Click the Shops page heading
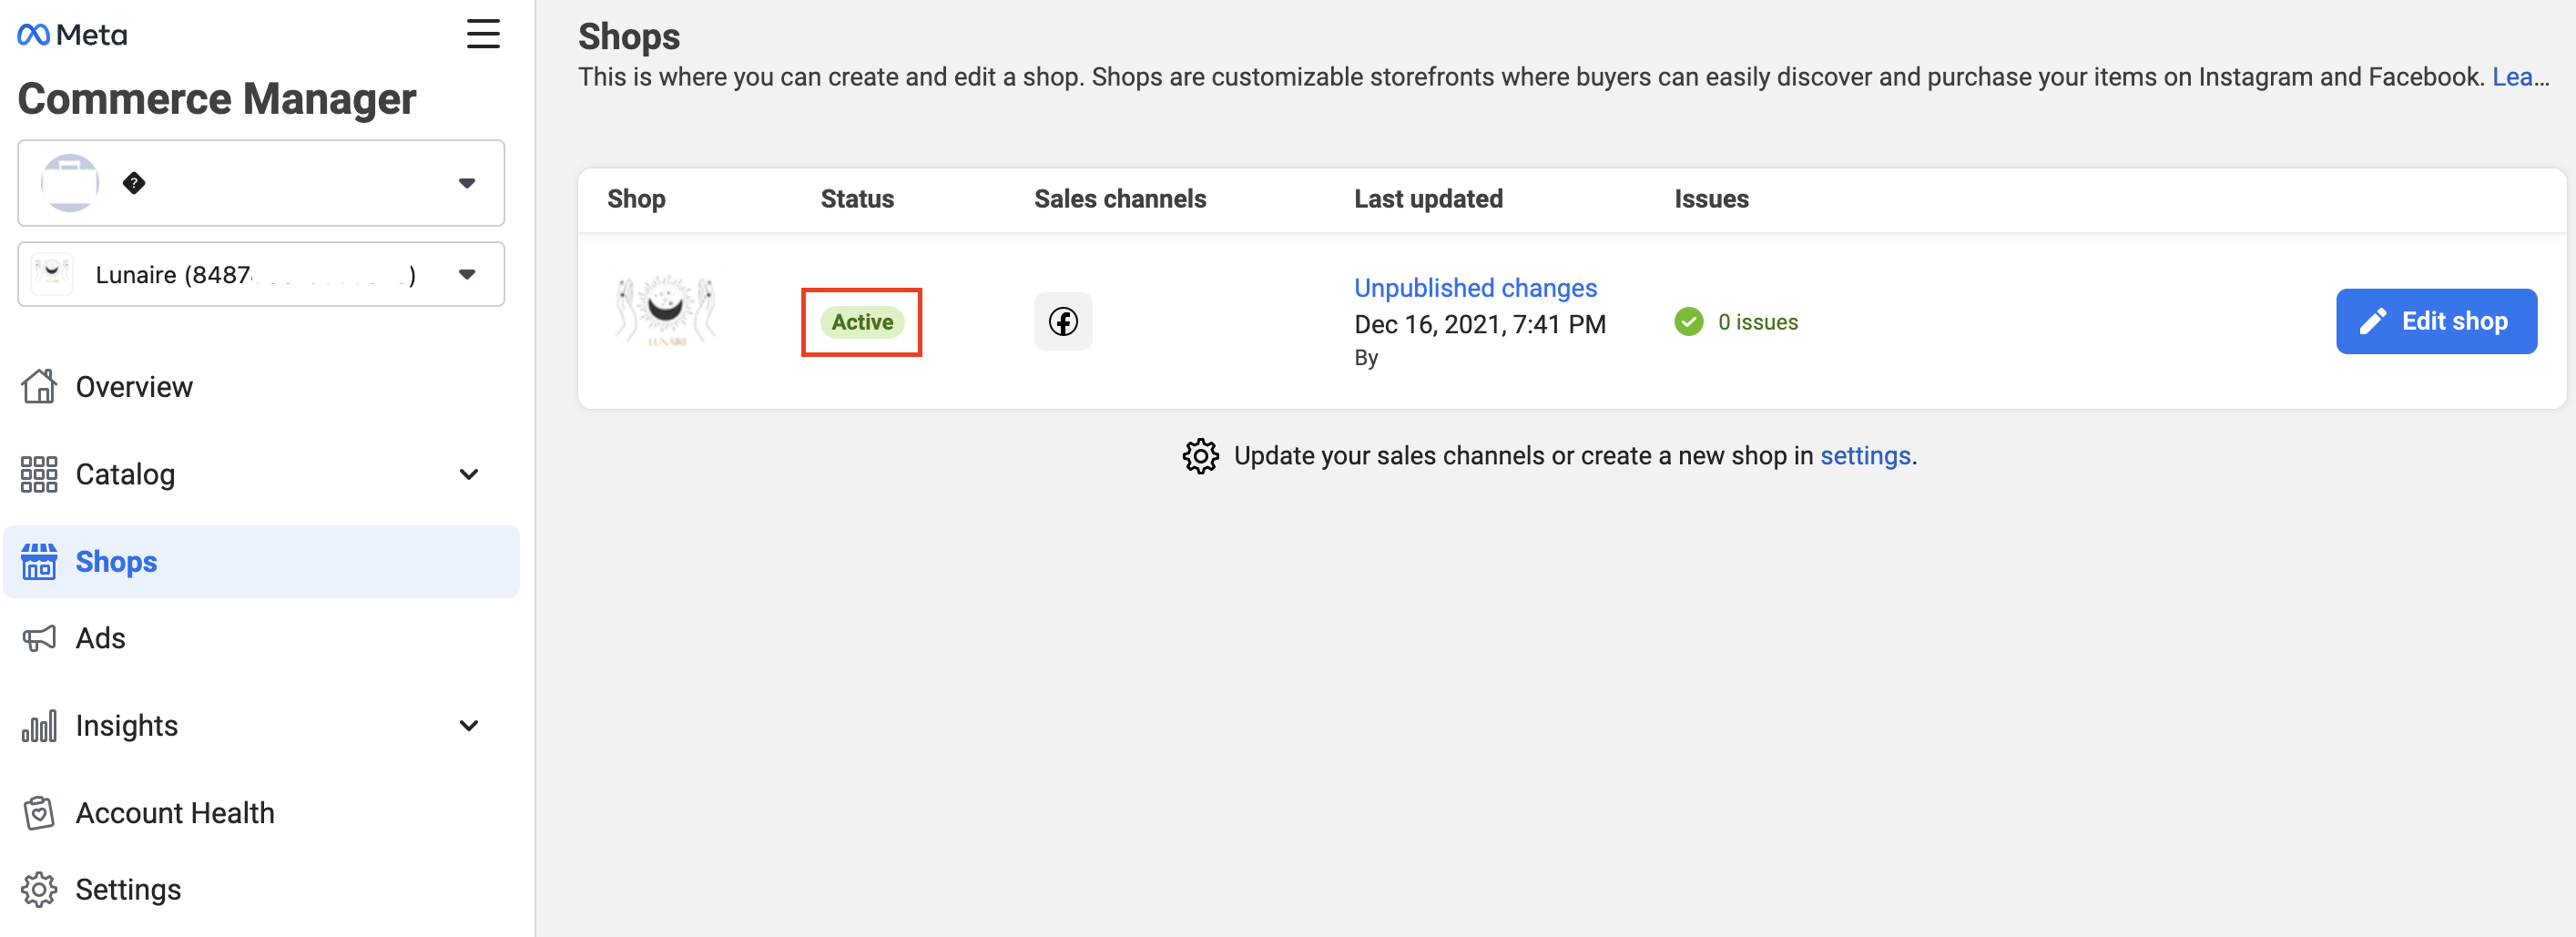Viewport: 2576px width, 937px height. (629, 37)
